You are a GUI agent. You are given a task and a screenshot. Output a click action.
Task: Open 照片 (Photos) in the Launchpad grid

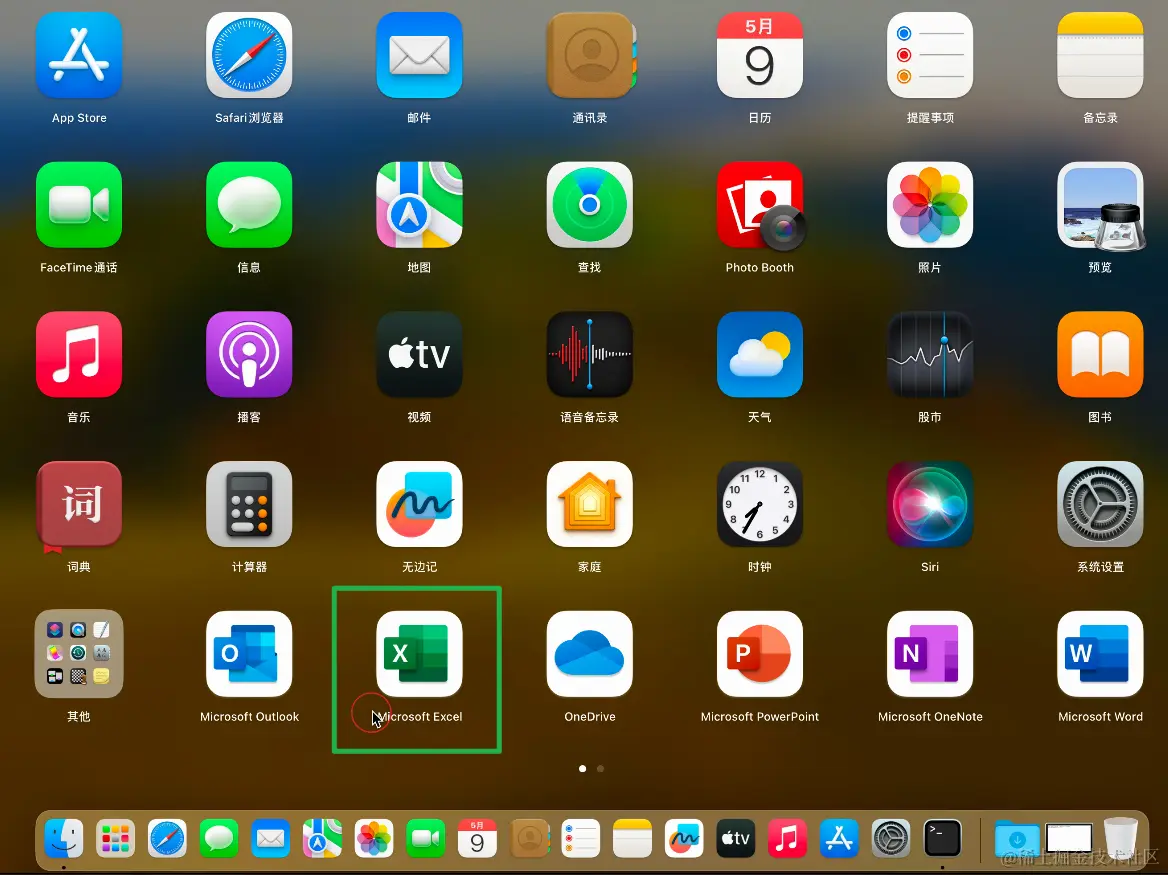[x=930, y=205]
